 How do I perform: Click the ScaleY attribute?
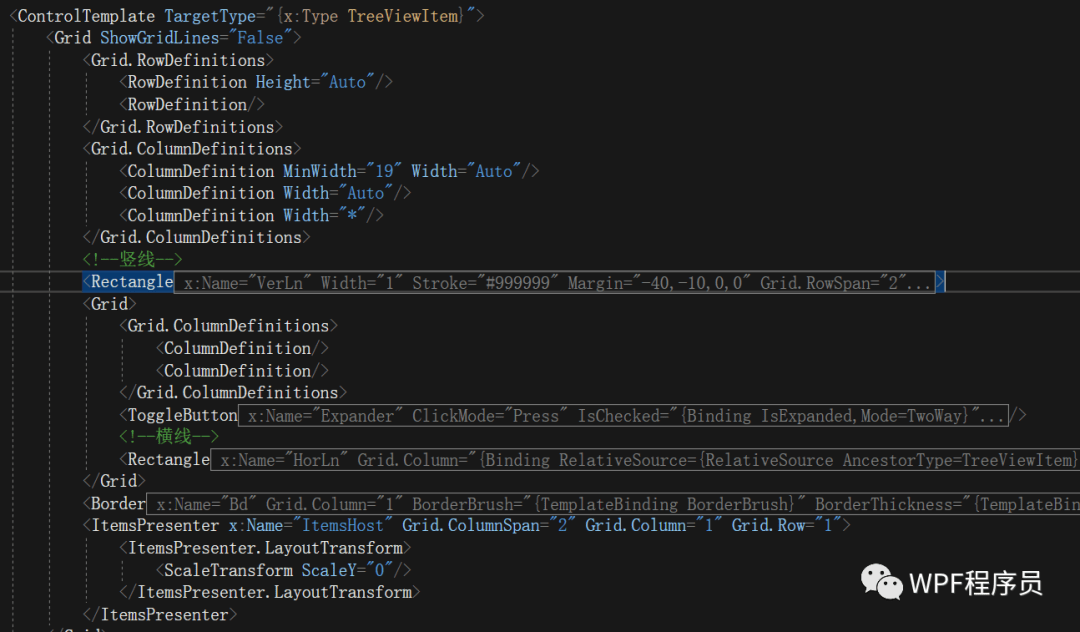[329, 571]
